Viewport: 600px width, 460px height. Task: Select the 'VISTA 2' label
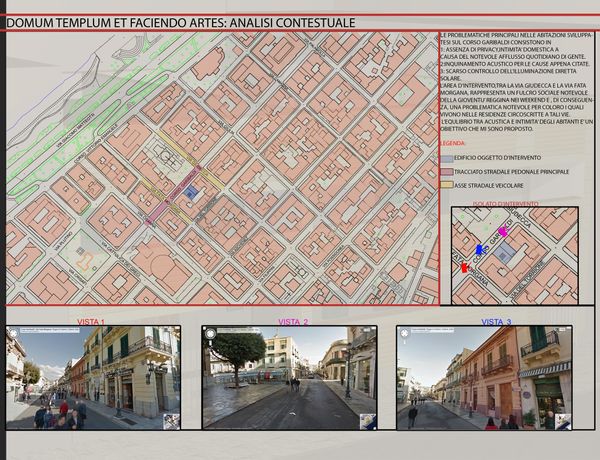click(292, 321)
